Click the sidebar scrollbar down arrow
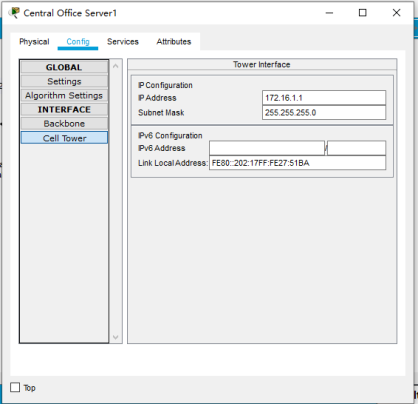The height and width of the screenshot is (404, 419). pyautogui.click(x=116, y=337)
